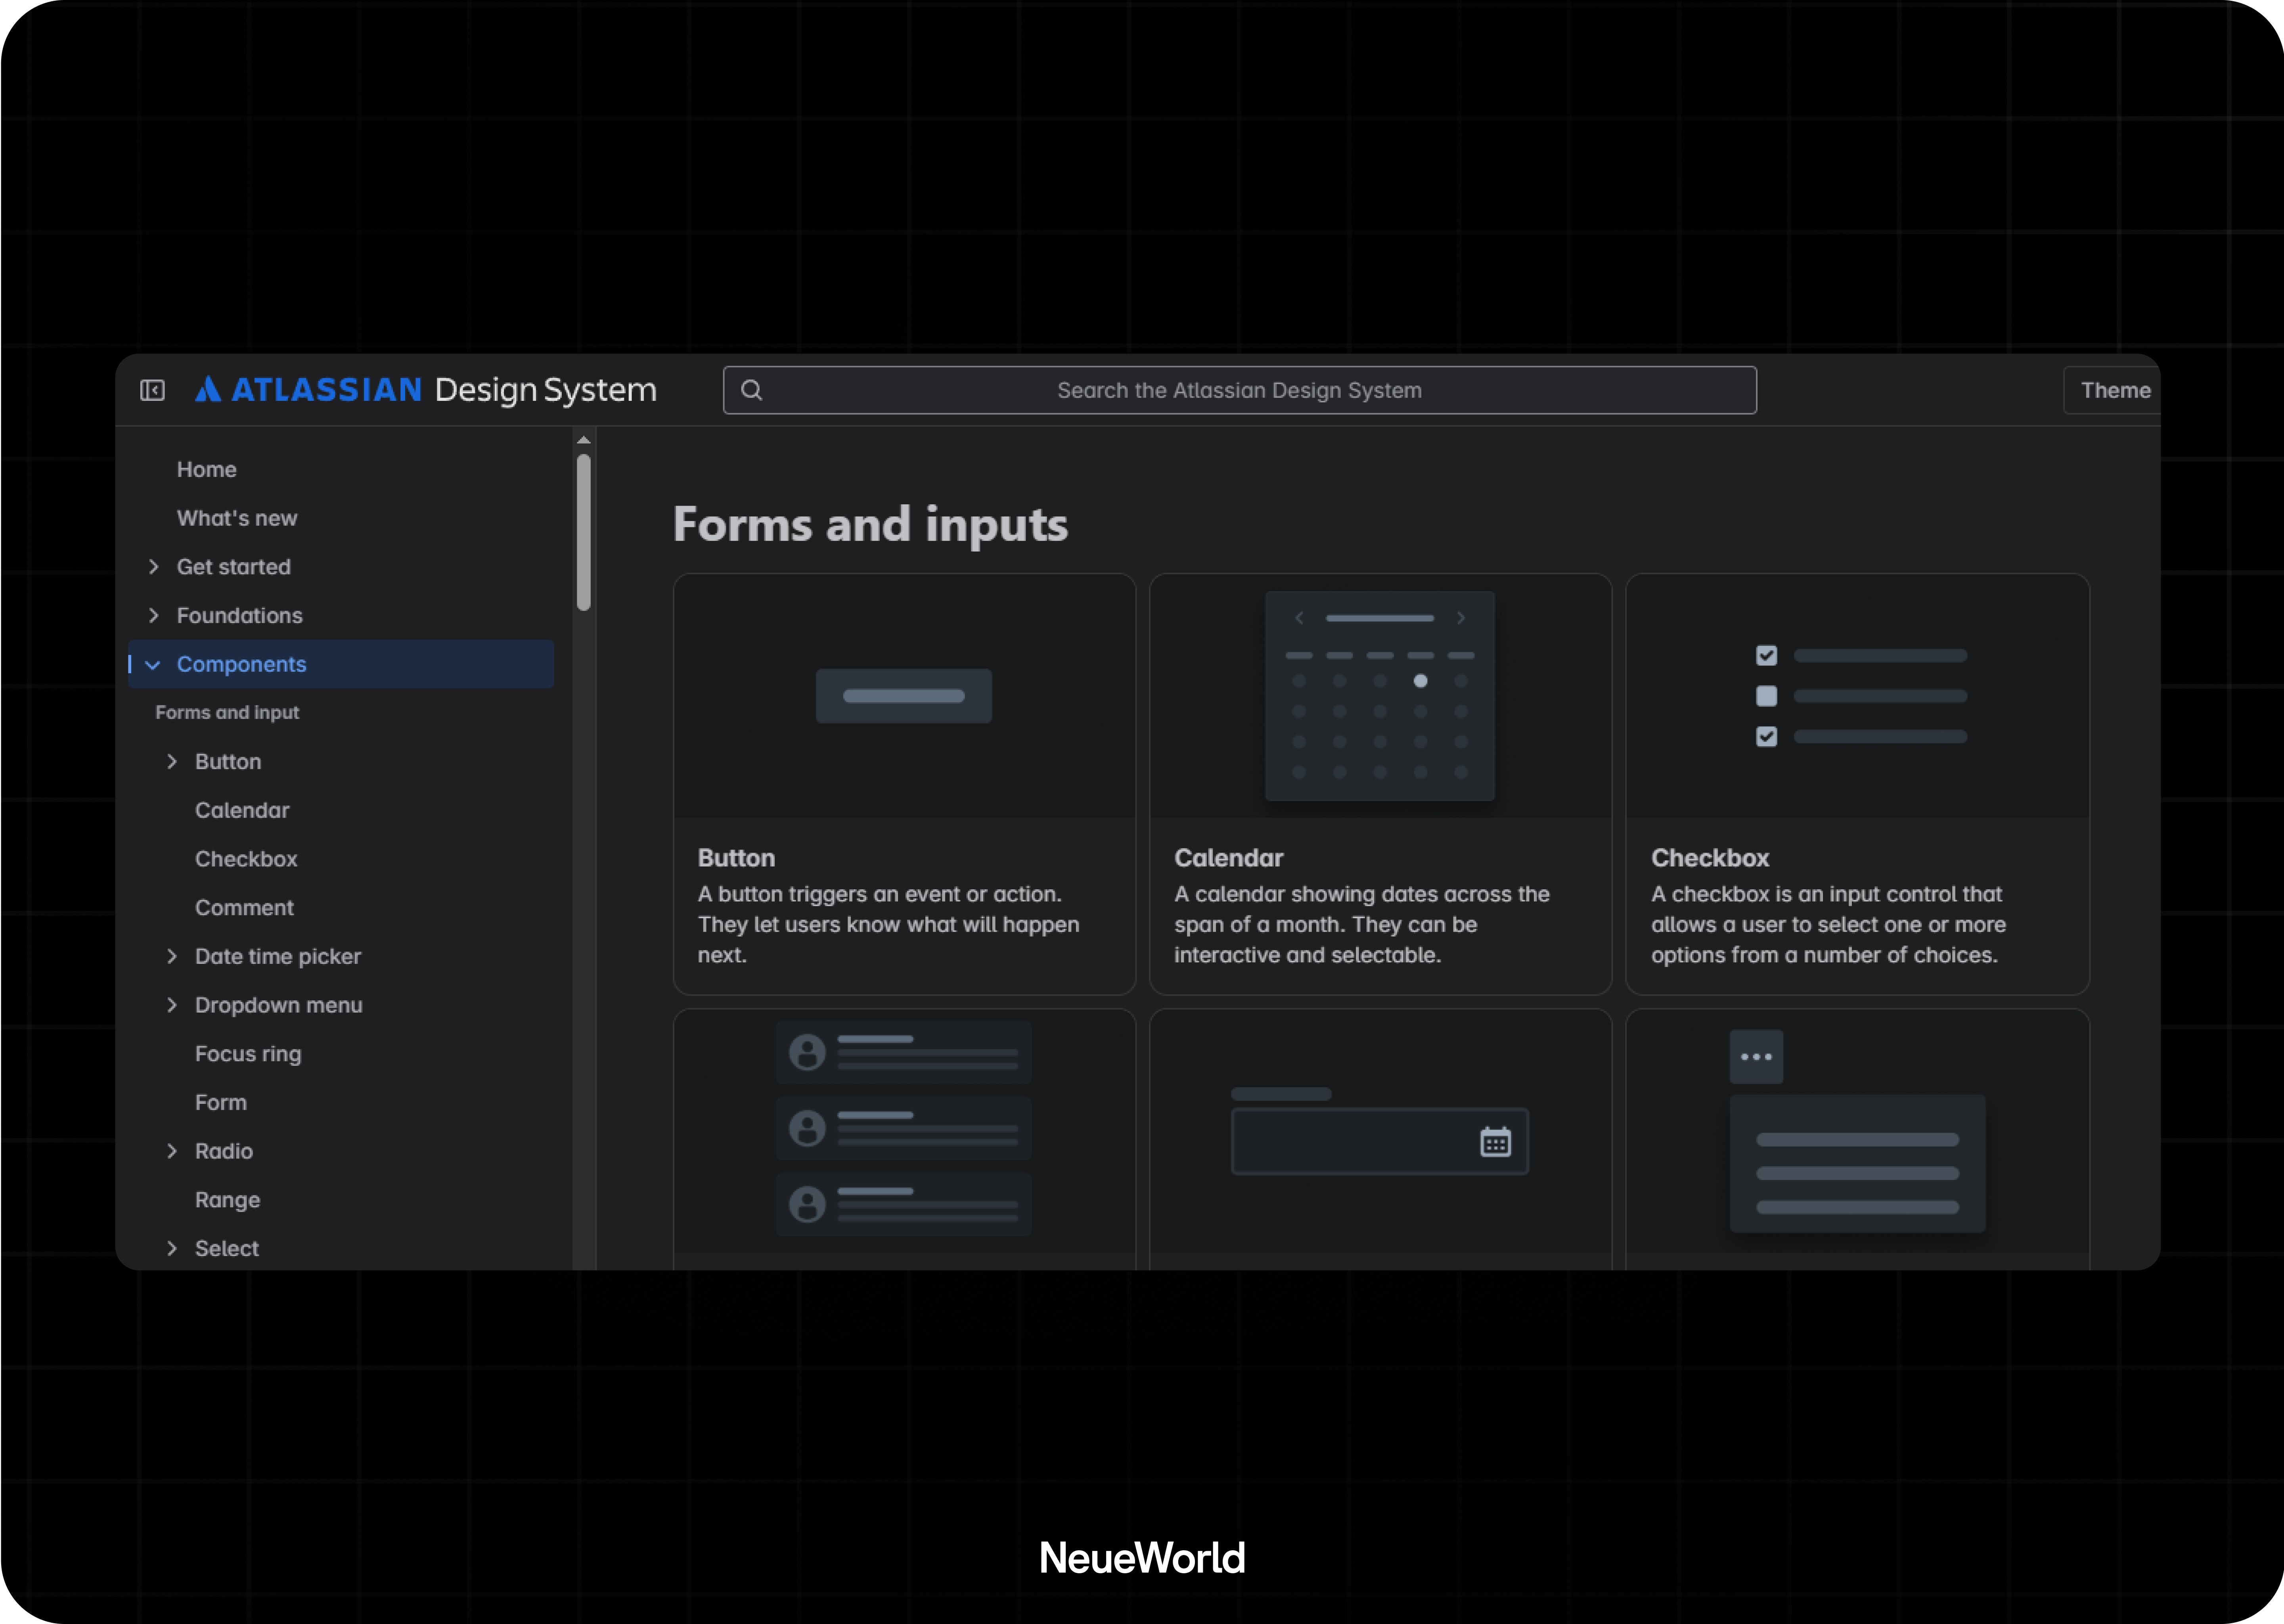Viewport: 2284px width, 1624px height.
Task: Expand the Radio chevron
Action: point(172,1151)
